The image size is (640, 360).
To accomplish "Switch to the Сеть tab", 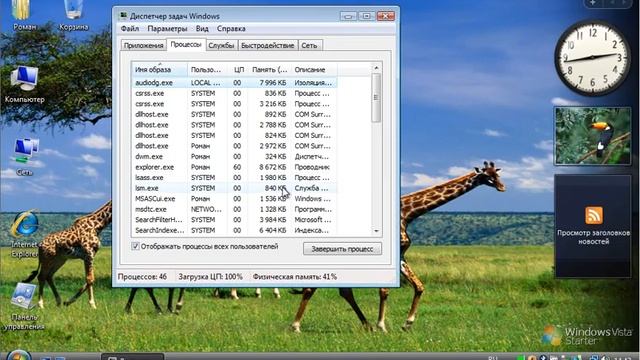I will click(x=309, y=45).
